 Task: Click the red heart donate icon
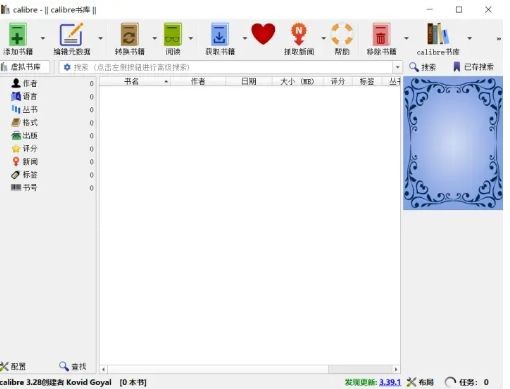coord(263,34)
